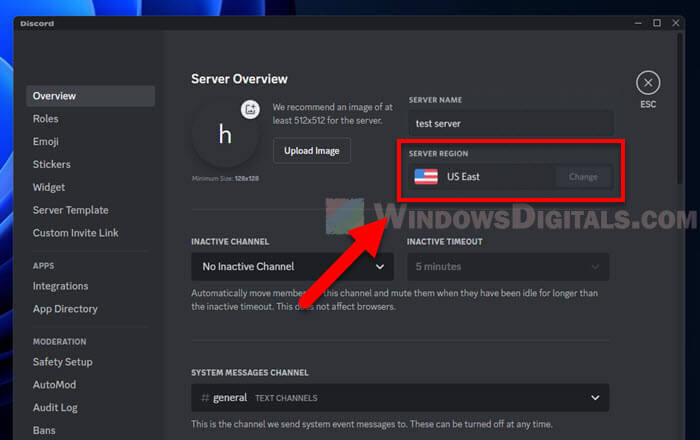Viewport: 700px width, 440px height.
Task: Click the server avatar with letter h
Action: [225, 134]
